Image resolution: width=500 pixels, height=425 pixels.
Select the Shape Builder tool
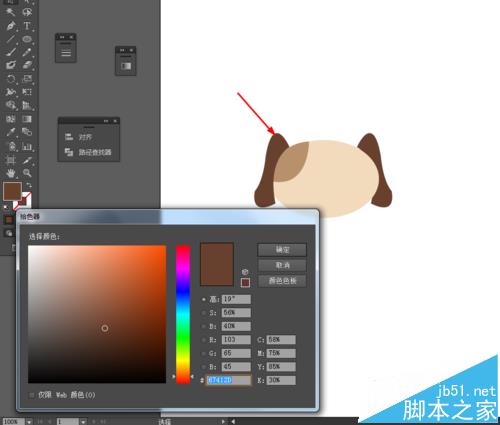click(10, 105)
